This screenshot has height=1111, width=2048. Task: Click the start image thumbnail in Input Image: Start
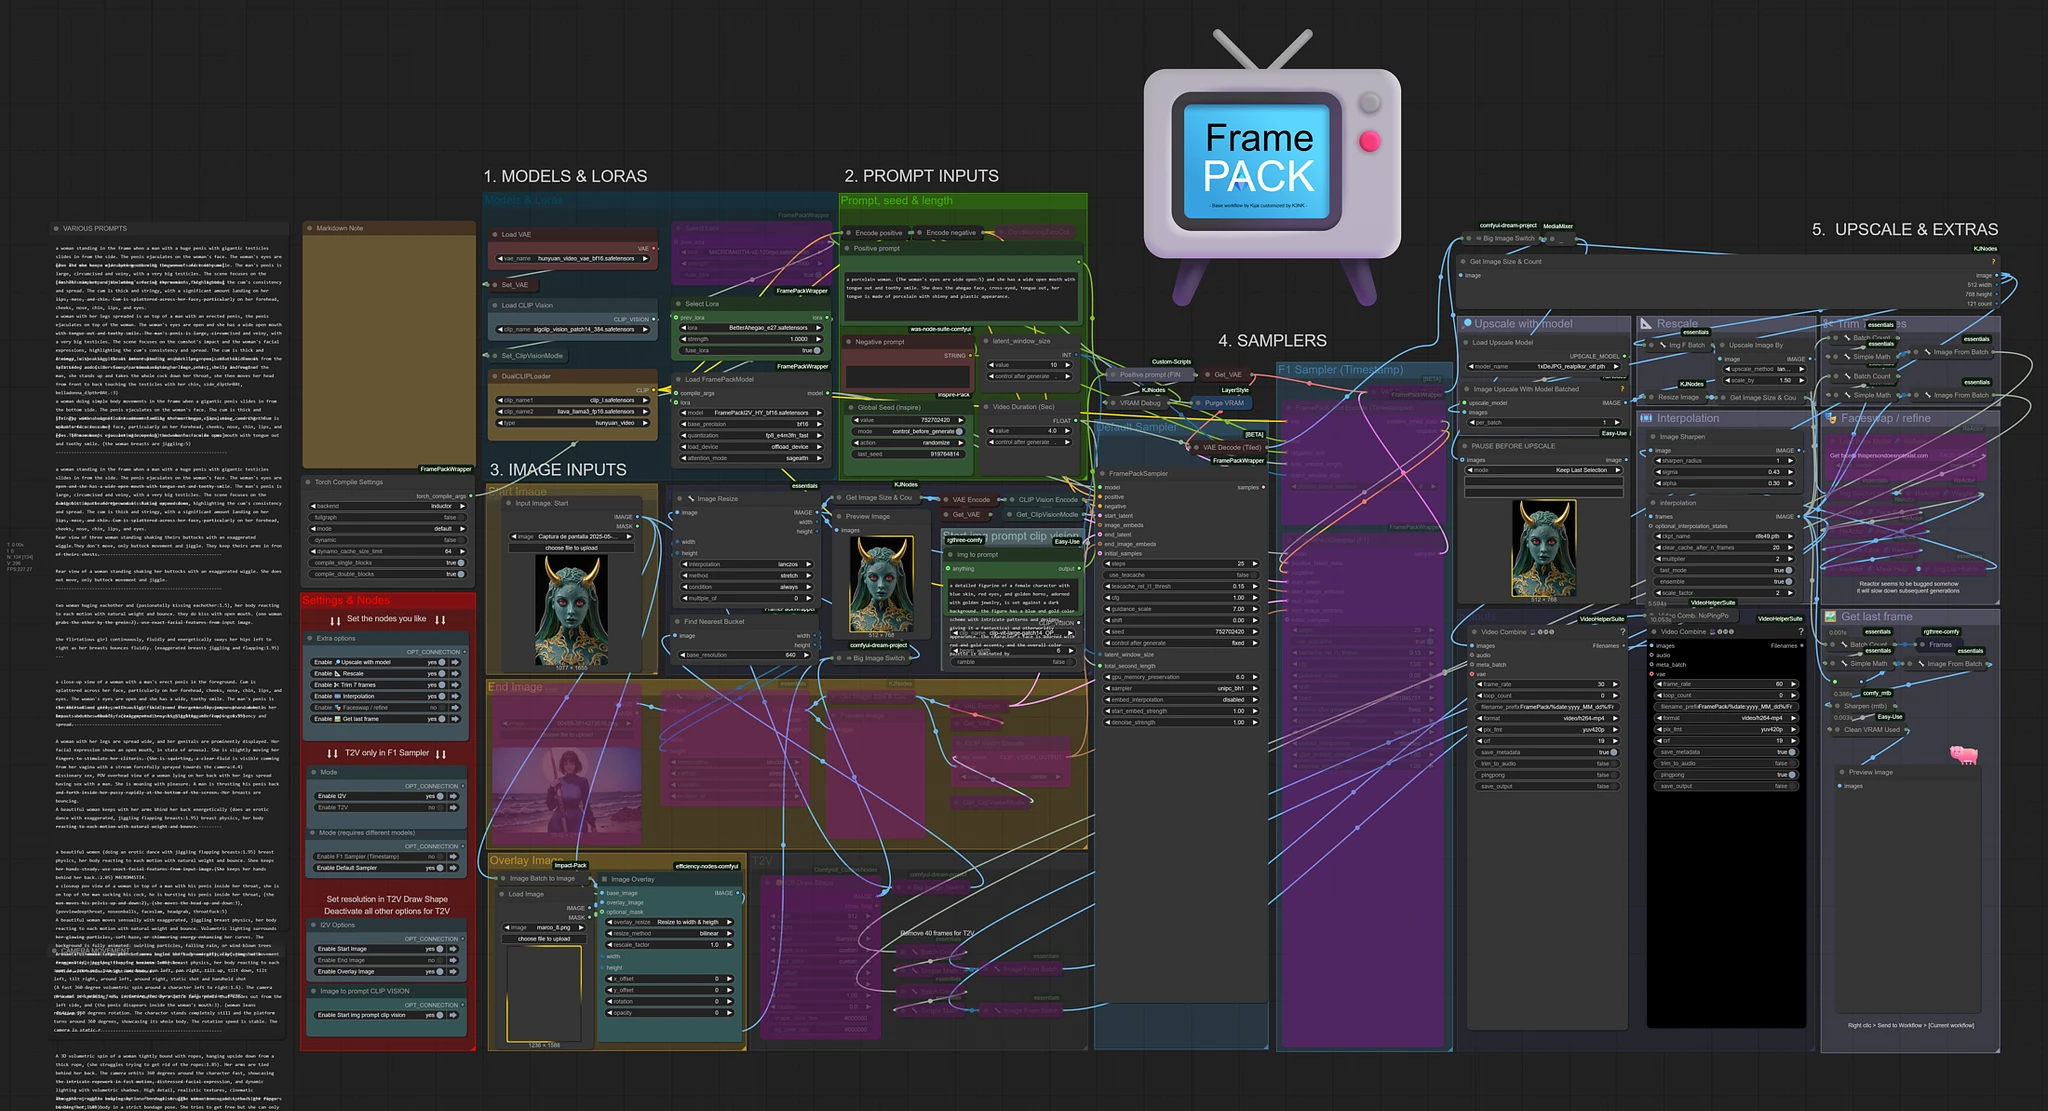click(x=572, y=611)
